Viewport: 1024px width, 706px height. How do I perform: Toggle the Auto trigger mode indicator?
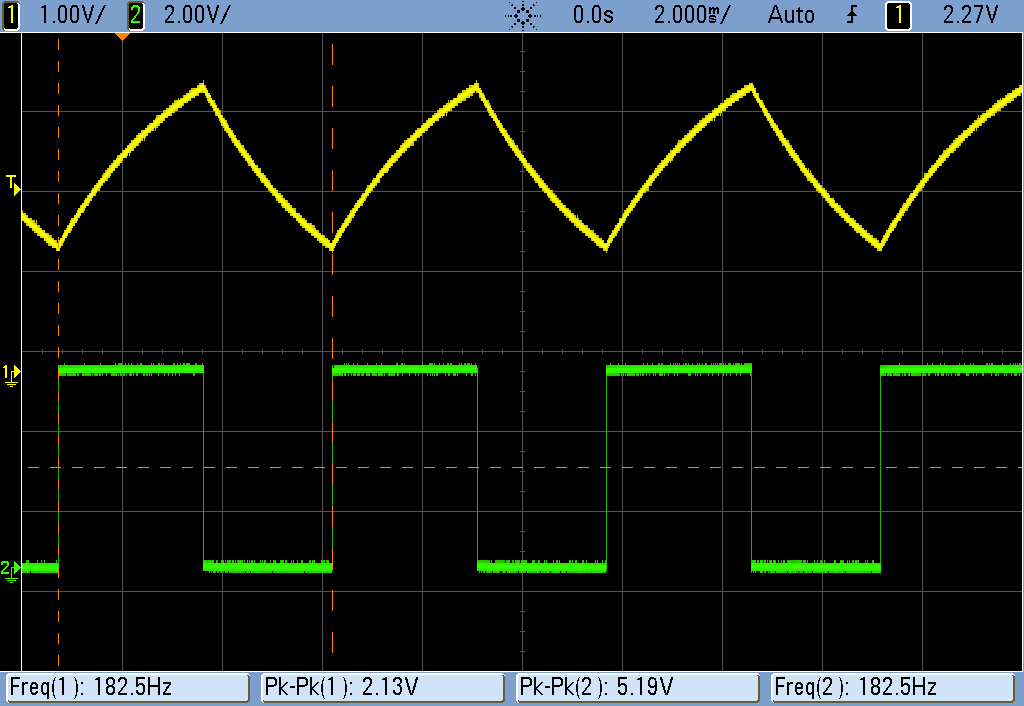tap(791, 15)
